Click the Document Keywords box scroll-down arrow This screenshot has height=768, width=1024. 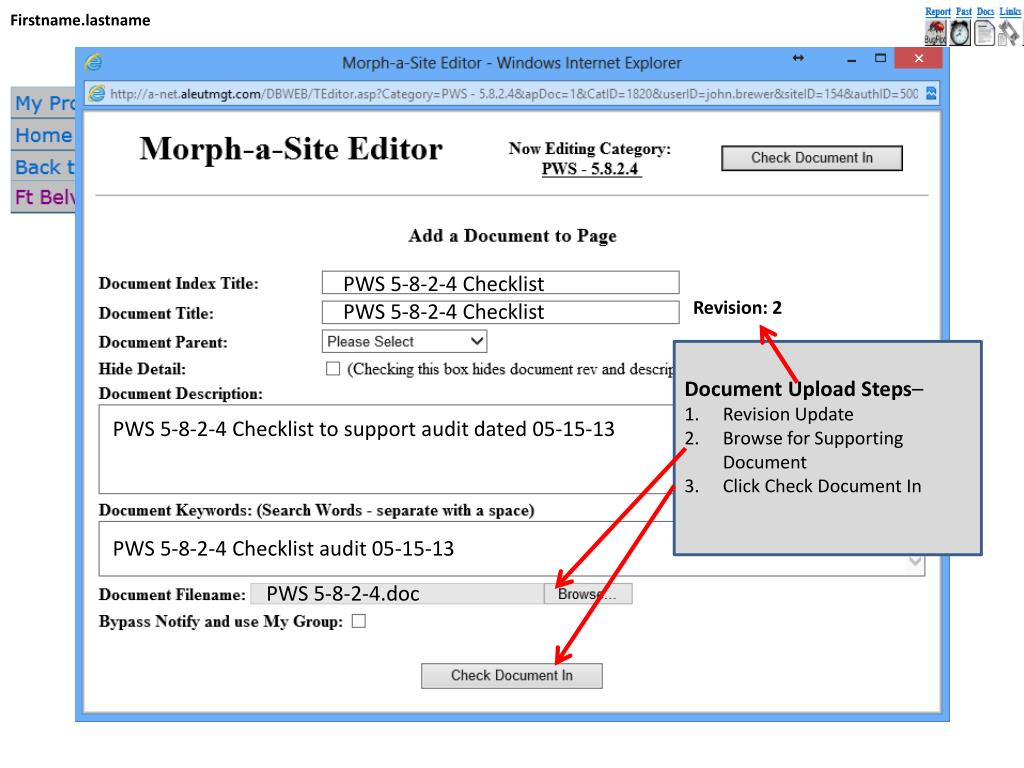point(915,562)
